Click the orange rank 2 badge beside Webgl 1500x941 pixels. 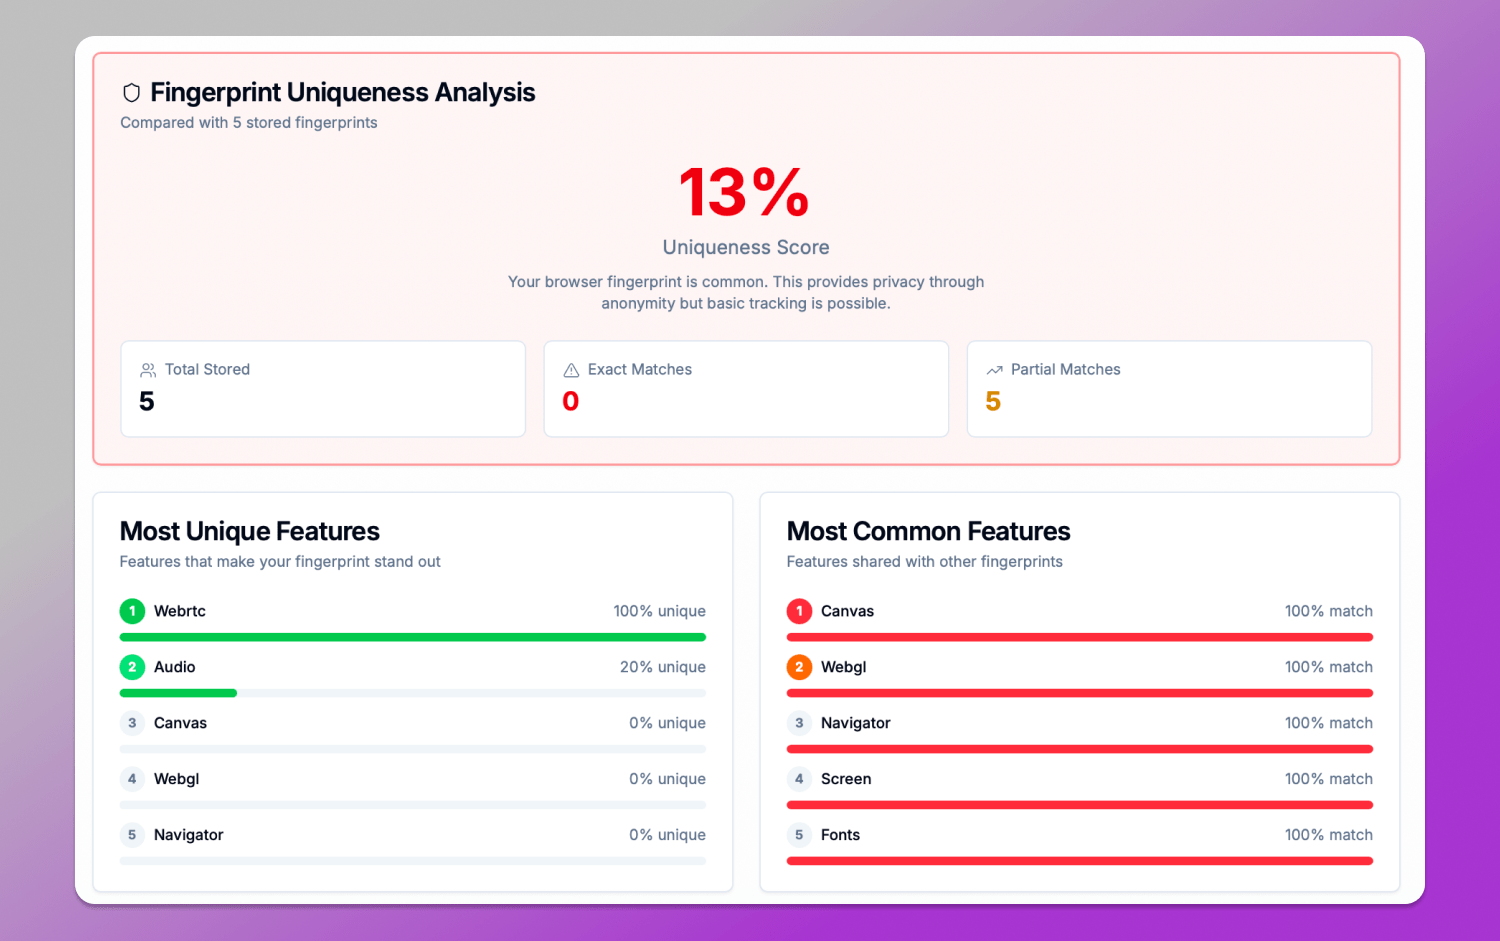pyautogui.click(x=799, y=667)
